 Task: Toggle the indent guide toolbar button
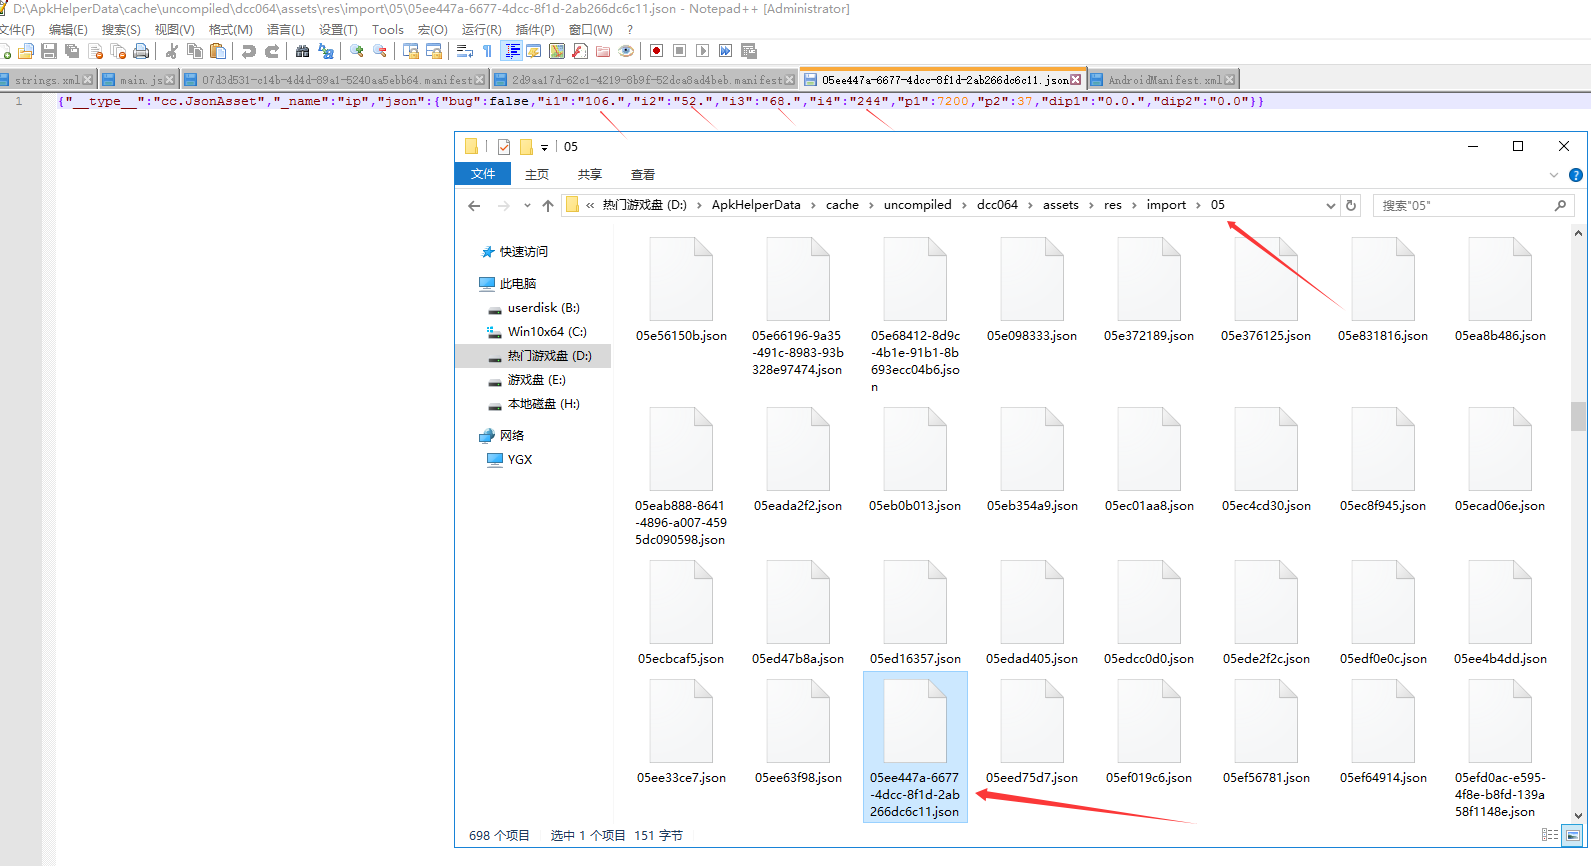point(512,51)
